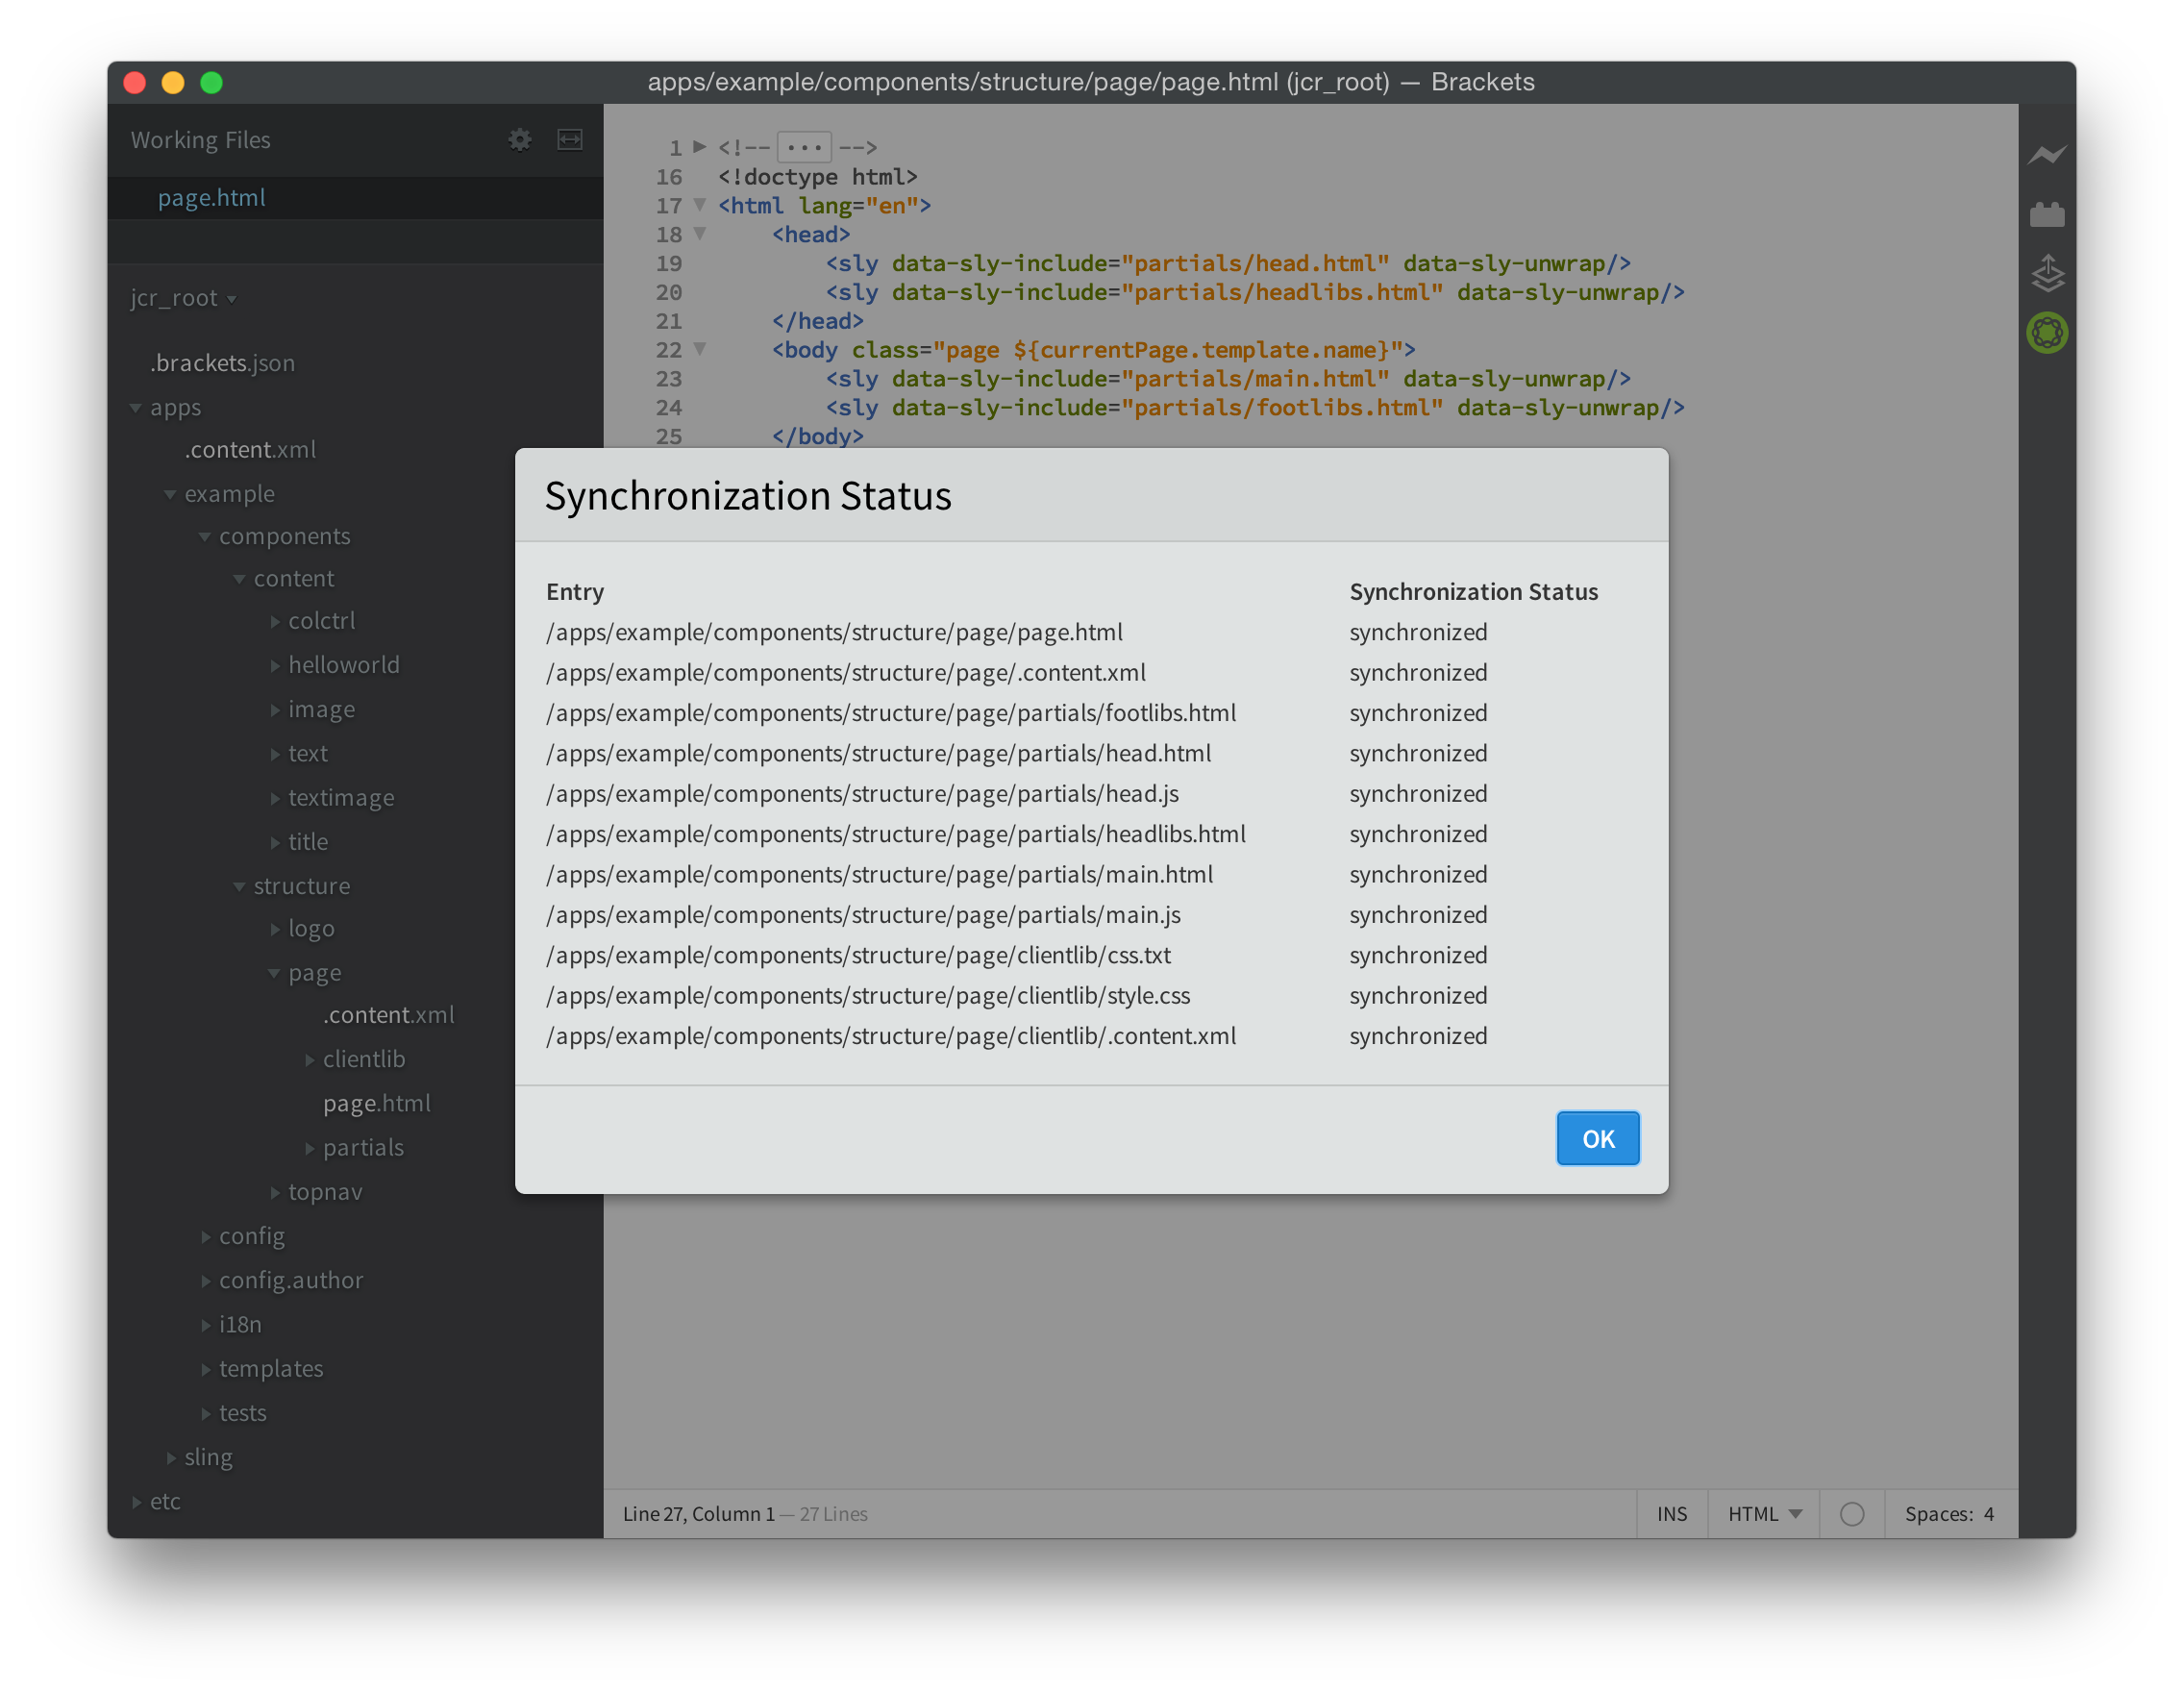Click the green AEM sync status icon
The image size is (2184, 1692).
[2047, 333]
